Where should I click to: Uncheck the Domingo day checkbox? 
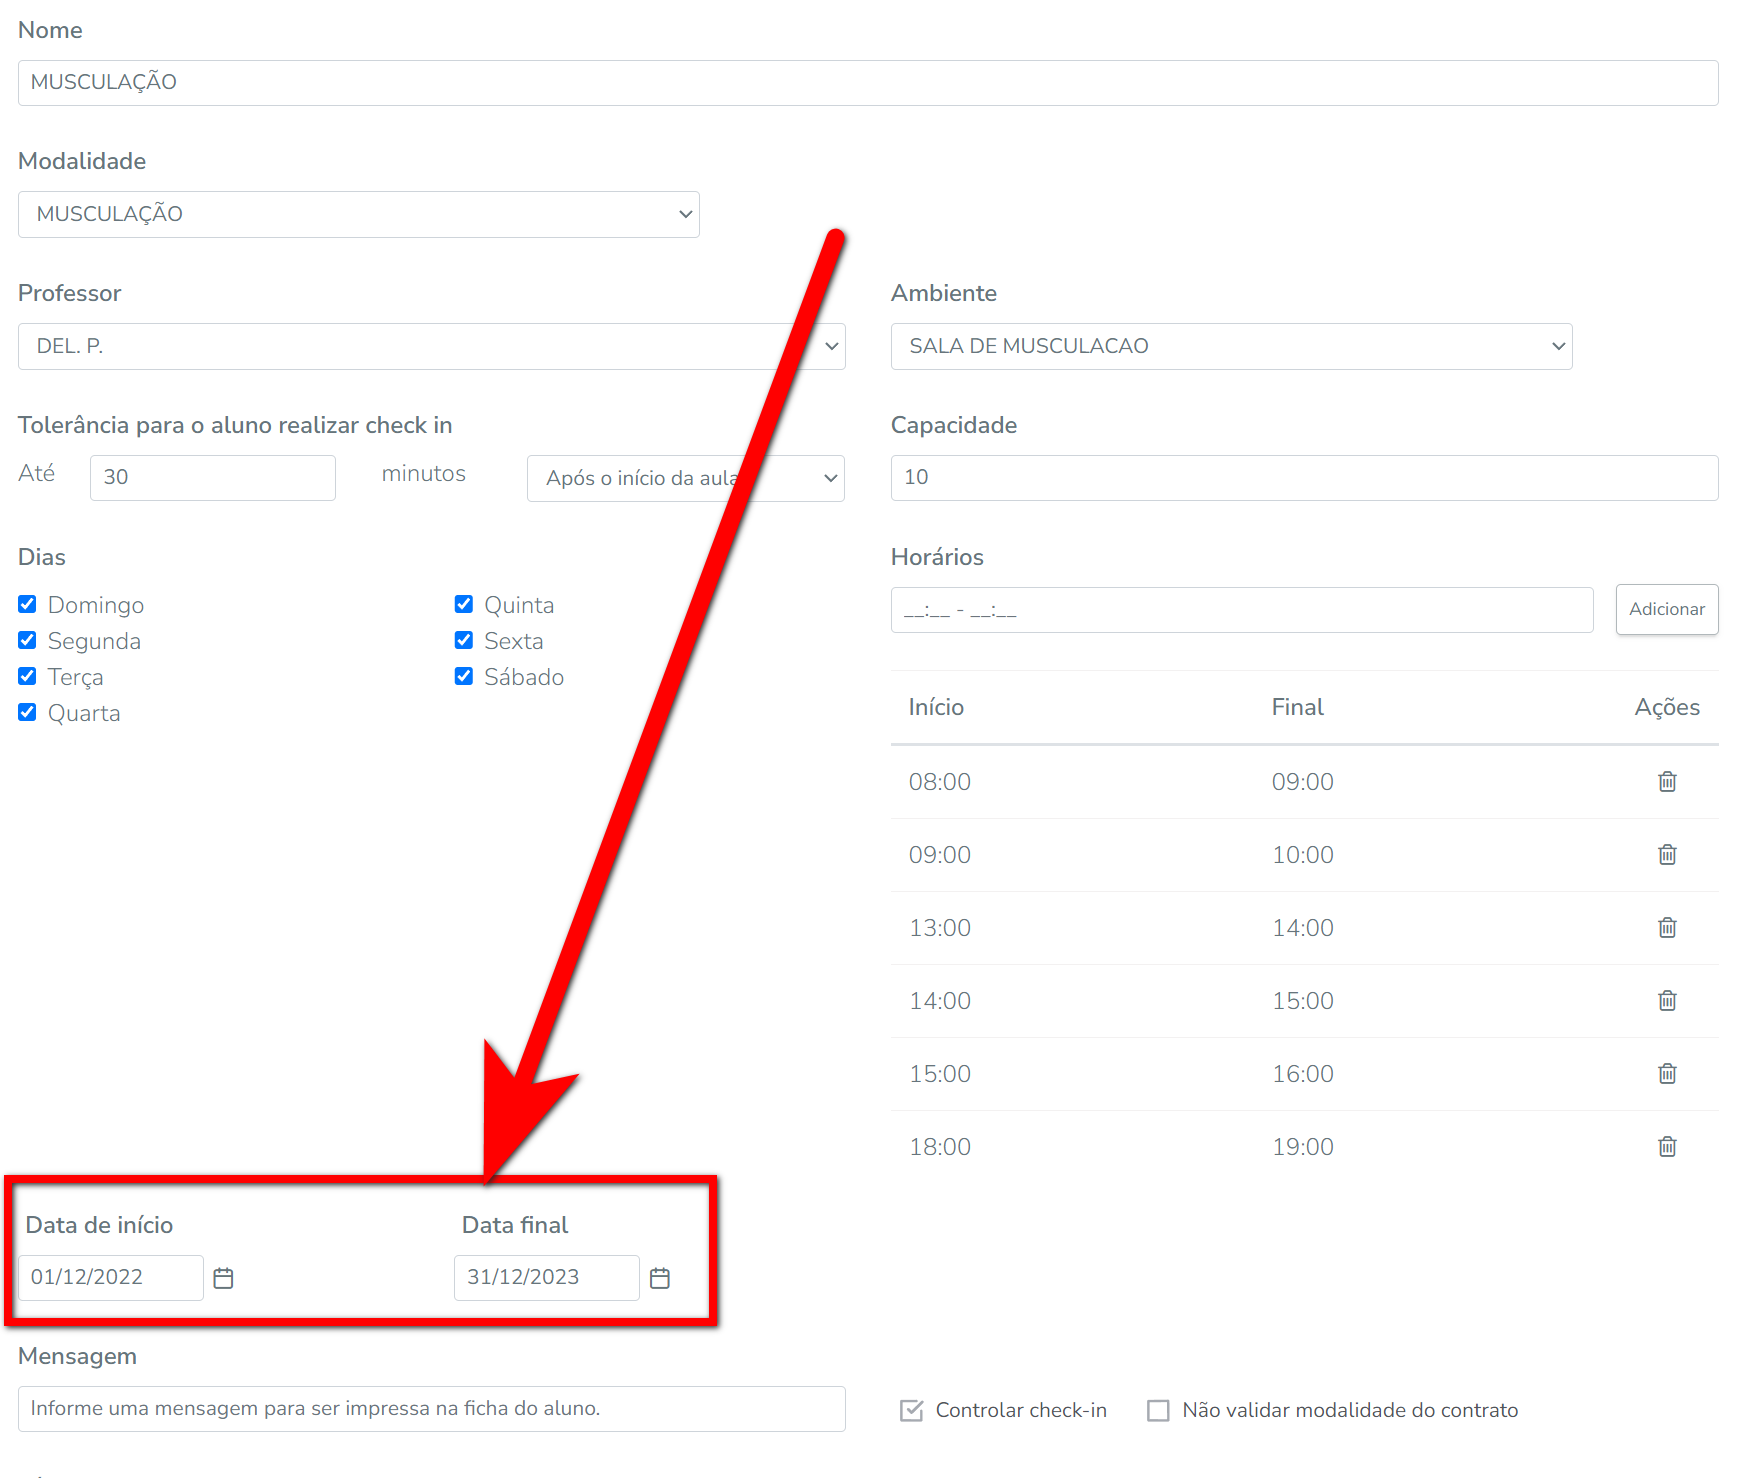(28, 604)
